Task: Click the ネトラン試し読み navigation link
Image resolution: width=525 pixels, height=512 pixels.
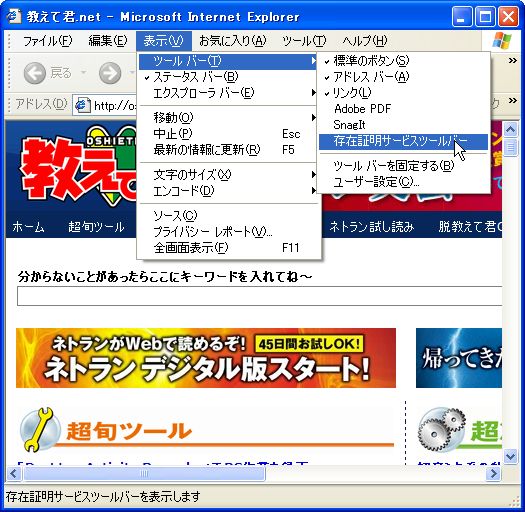Action: 372,227
